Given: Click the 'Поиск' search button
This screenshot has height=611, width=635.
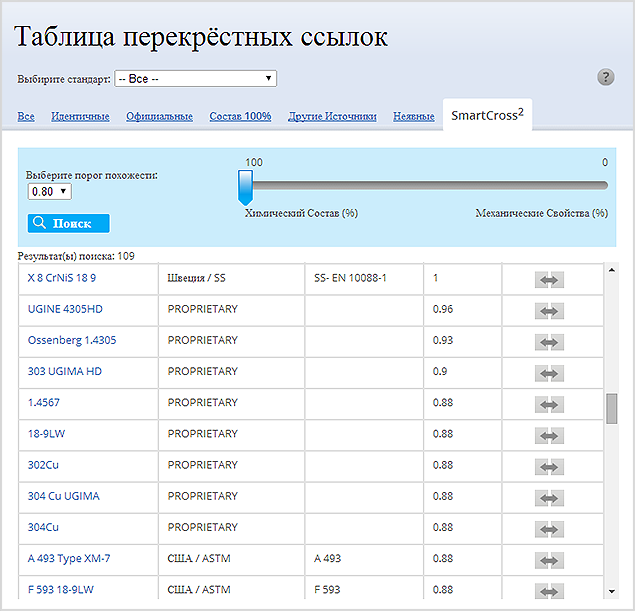Looking at the screenshot, I should (68, 223).
